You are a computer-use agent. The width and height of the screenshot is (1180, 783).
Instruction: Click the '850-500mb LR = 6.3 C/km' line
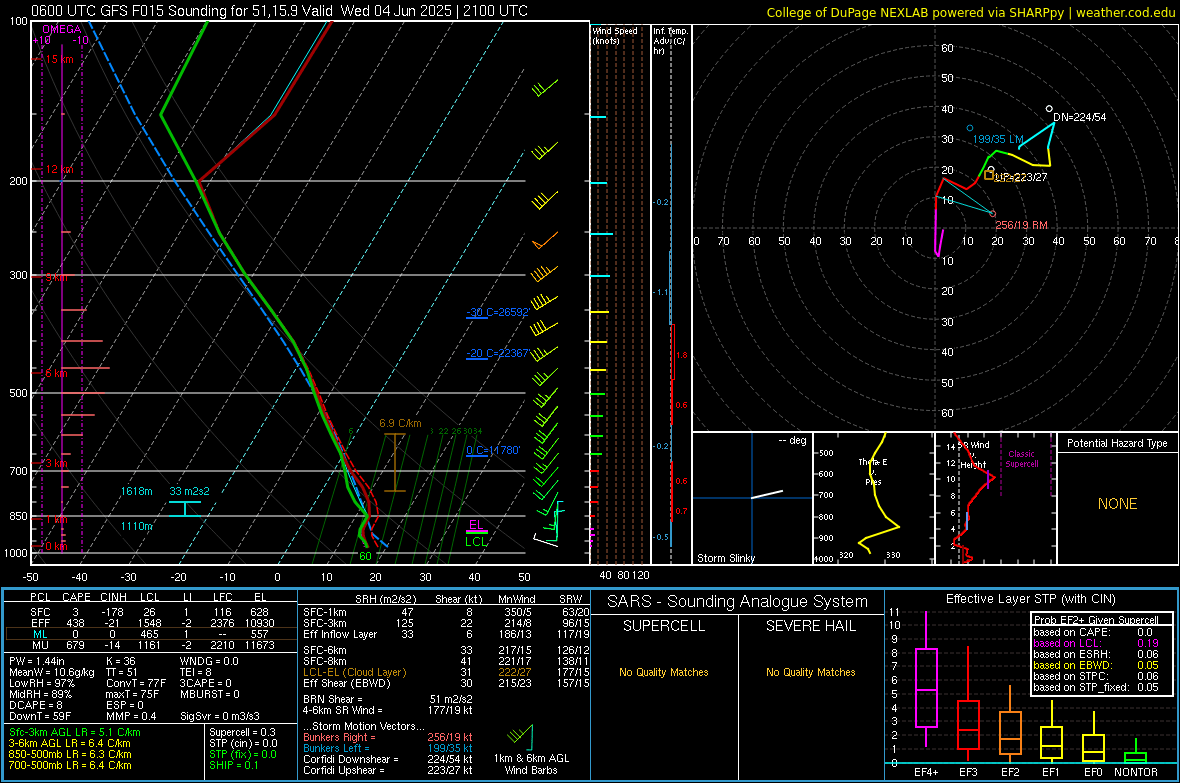click(x=70, y=754)
